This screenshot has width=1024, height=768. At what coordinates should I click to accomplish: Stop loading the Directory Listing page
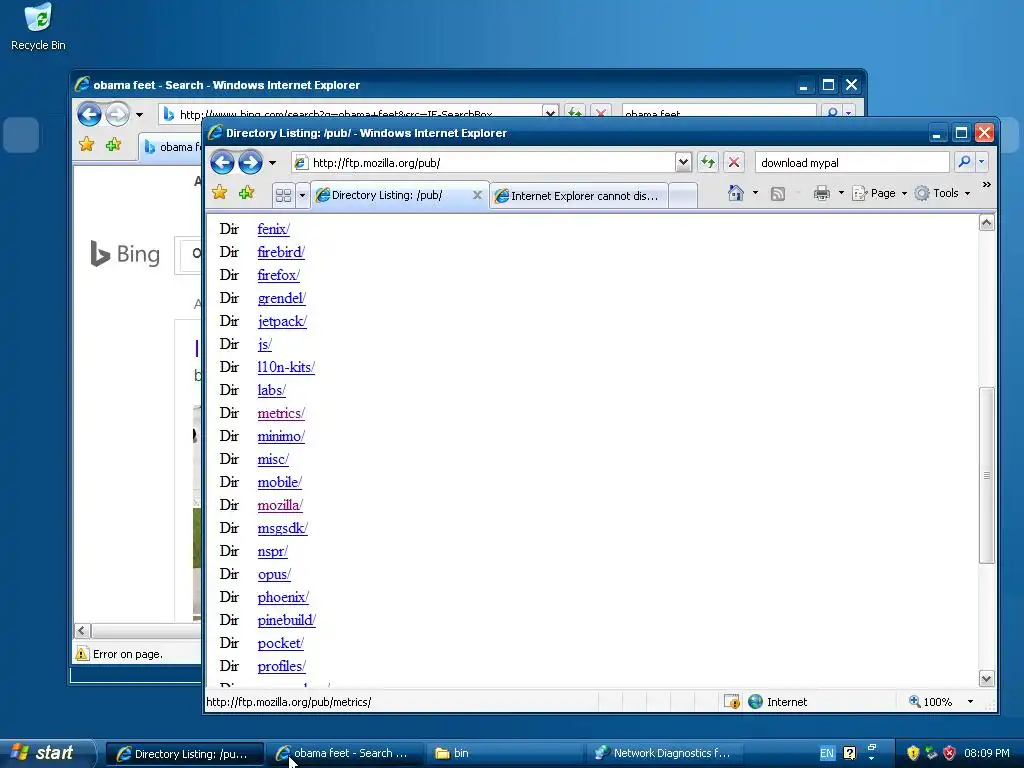pos(734,163)
